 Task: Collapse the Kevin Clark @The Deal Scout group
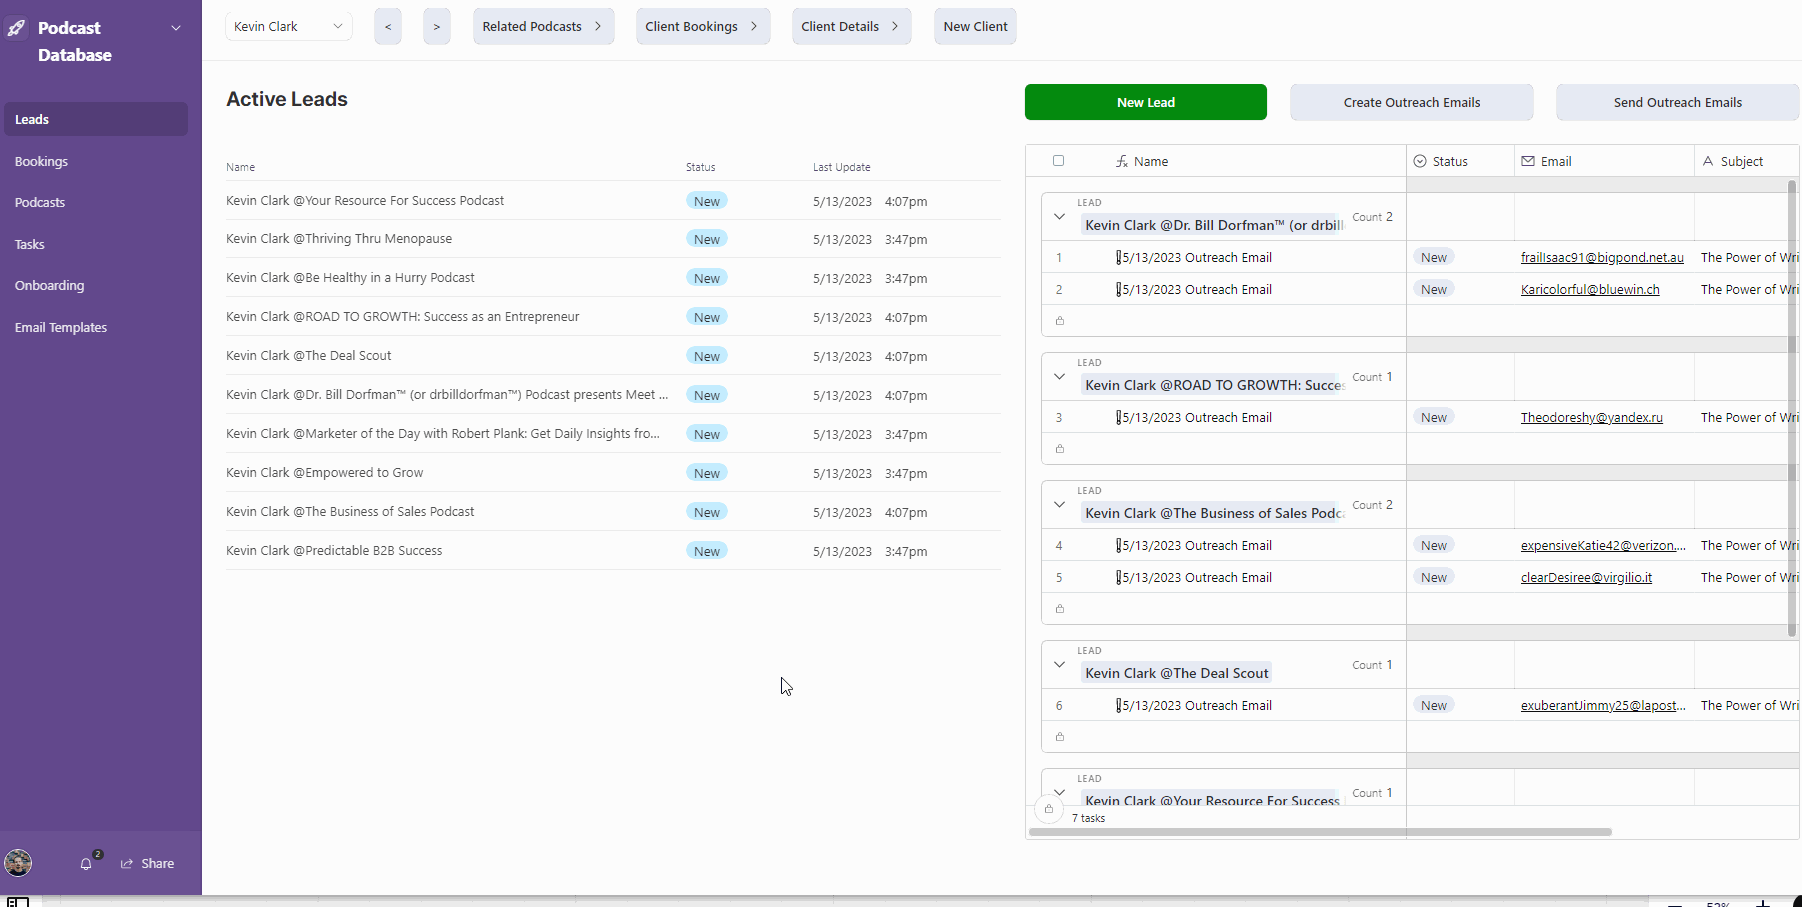pyautogui.click(x=1059, y=664)
